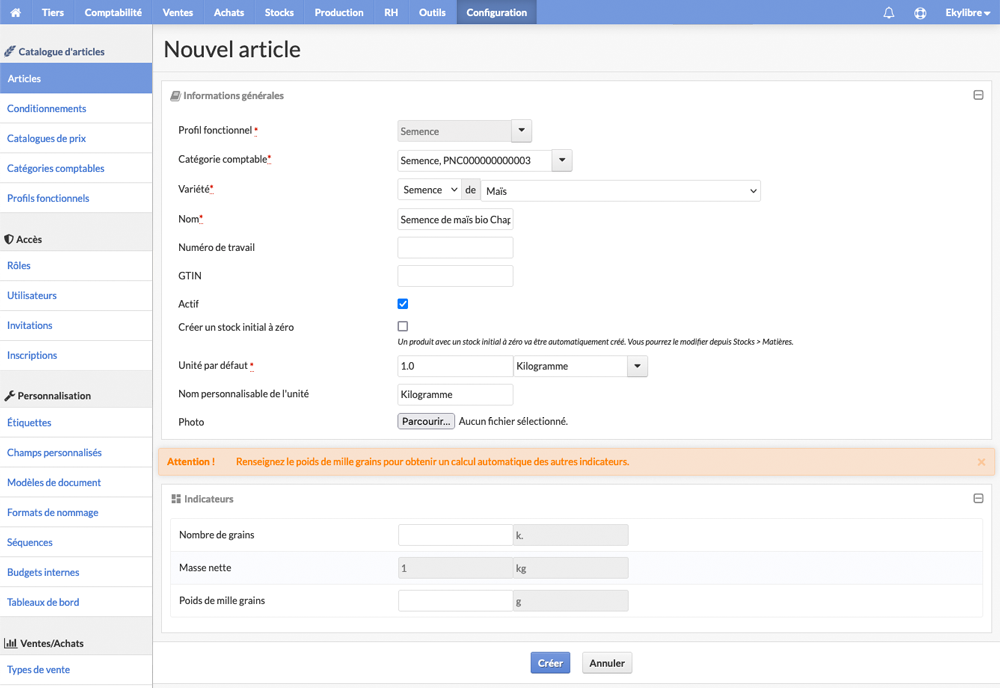Click the Créer button
This screenshot has width=1000, height=688.
click(x=550, y=663)
